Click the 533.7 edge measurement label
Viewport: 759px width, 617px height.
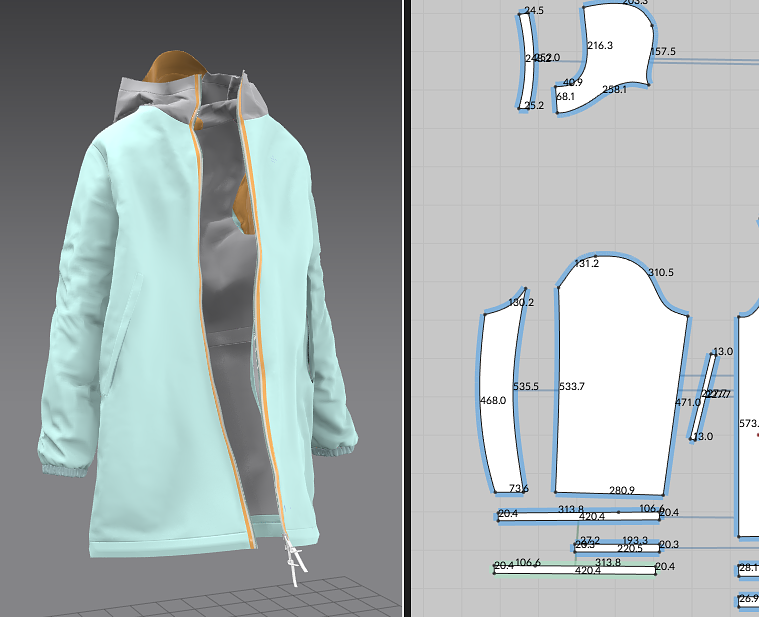click(572, 386)
